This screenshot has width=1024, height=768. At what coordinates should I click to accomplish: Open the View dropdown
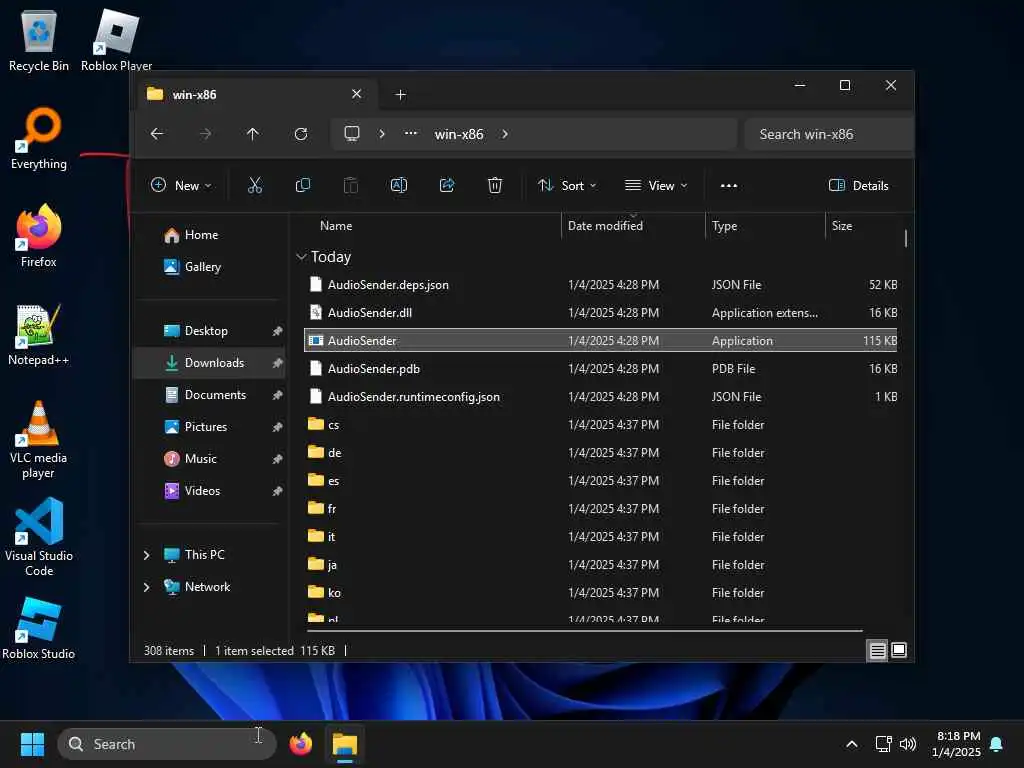coord(656,185)
